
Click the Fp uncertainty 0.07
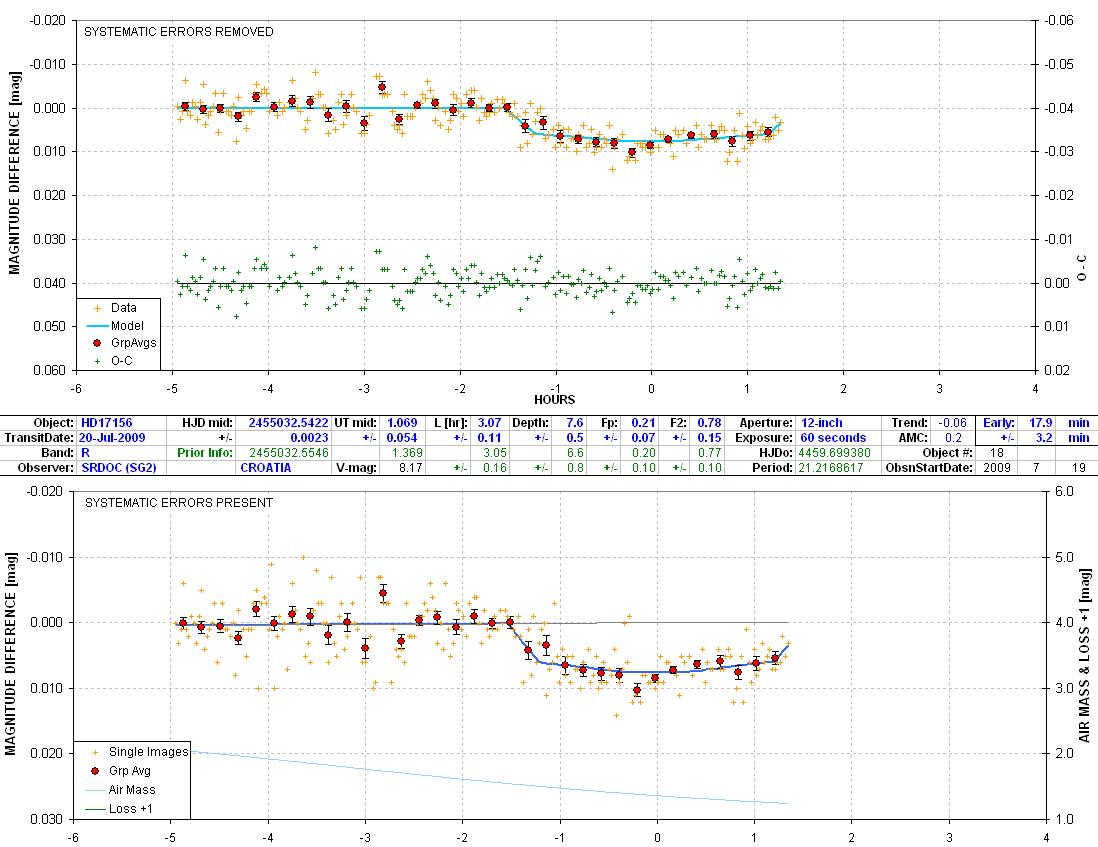pyautogui.click(x=644, y=438)
